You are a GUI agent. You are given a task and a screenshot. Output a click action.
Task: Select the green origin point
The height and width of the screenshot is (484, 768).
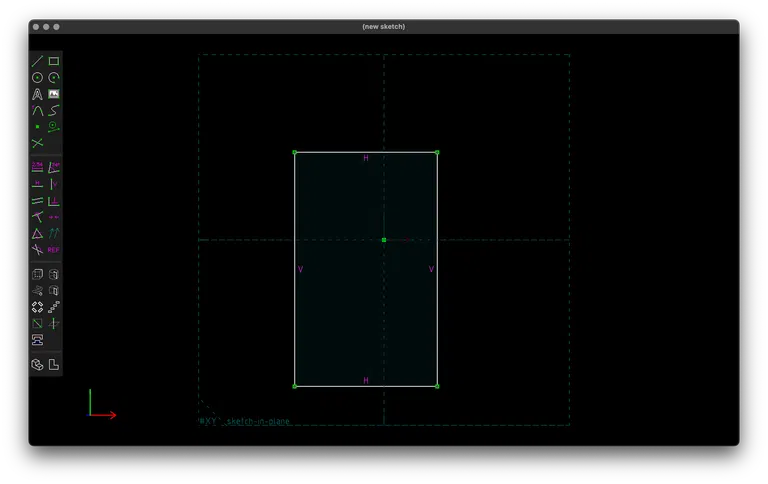[384, 240]
